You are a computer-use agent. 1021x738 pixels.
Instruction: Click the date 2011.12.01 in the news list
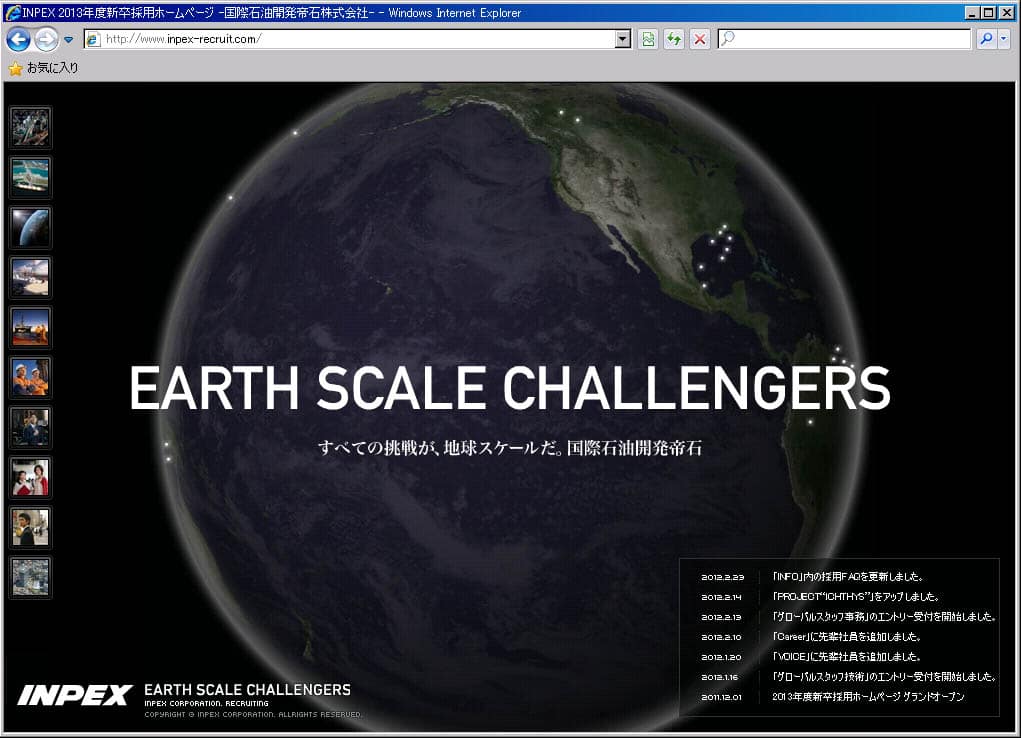pyautogui.click(x=721, y=697)
